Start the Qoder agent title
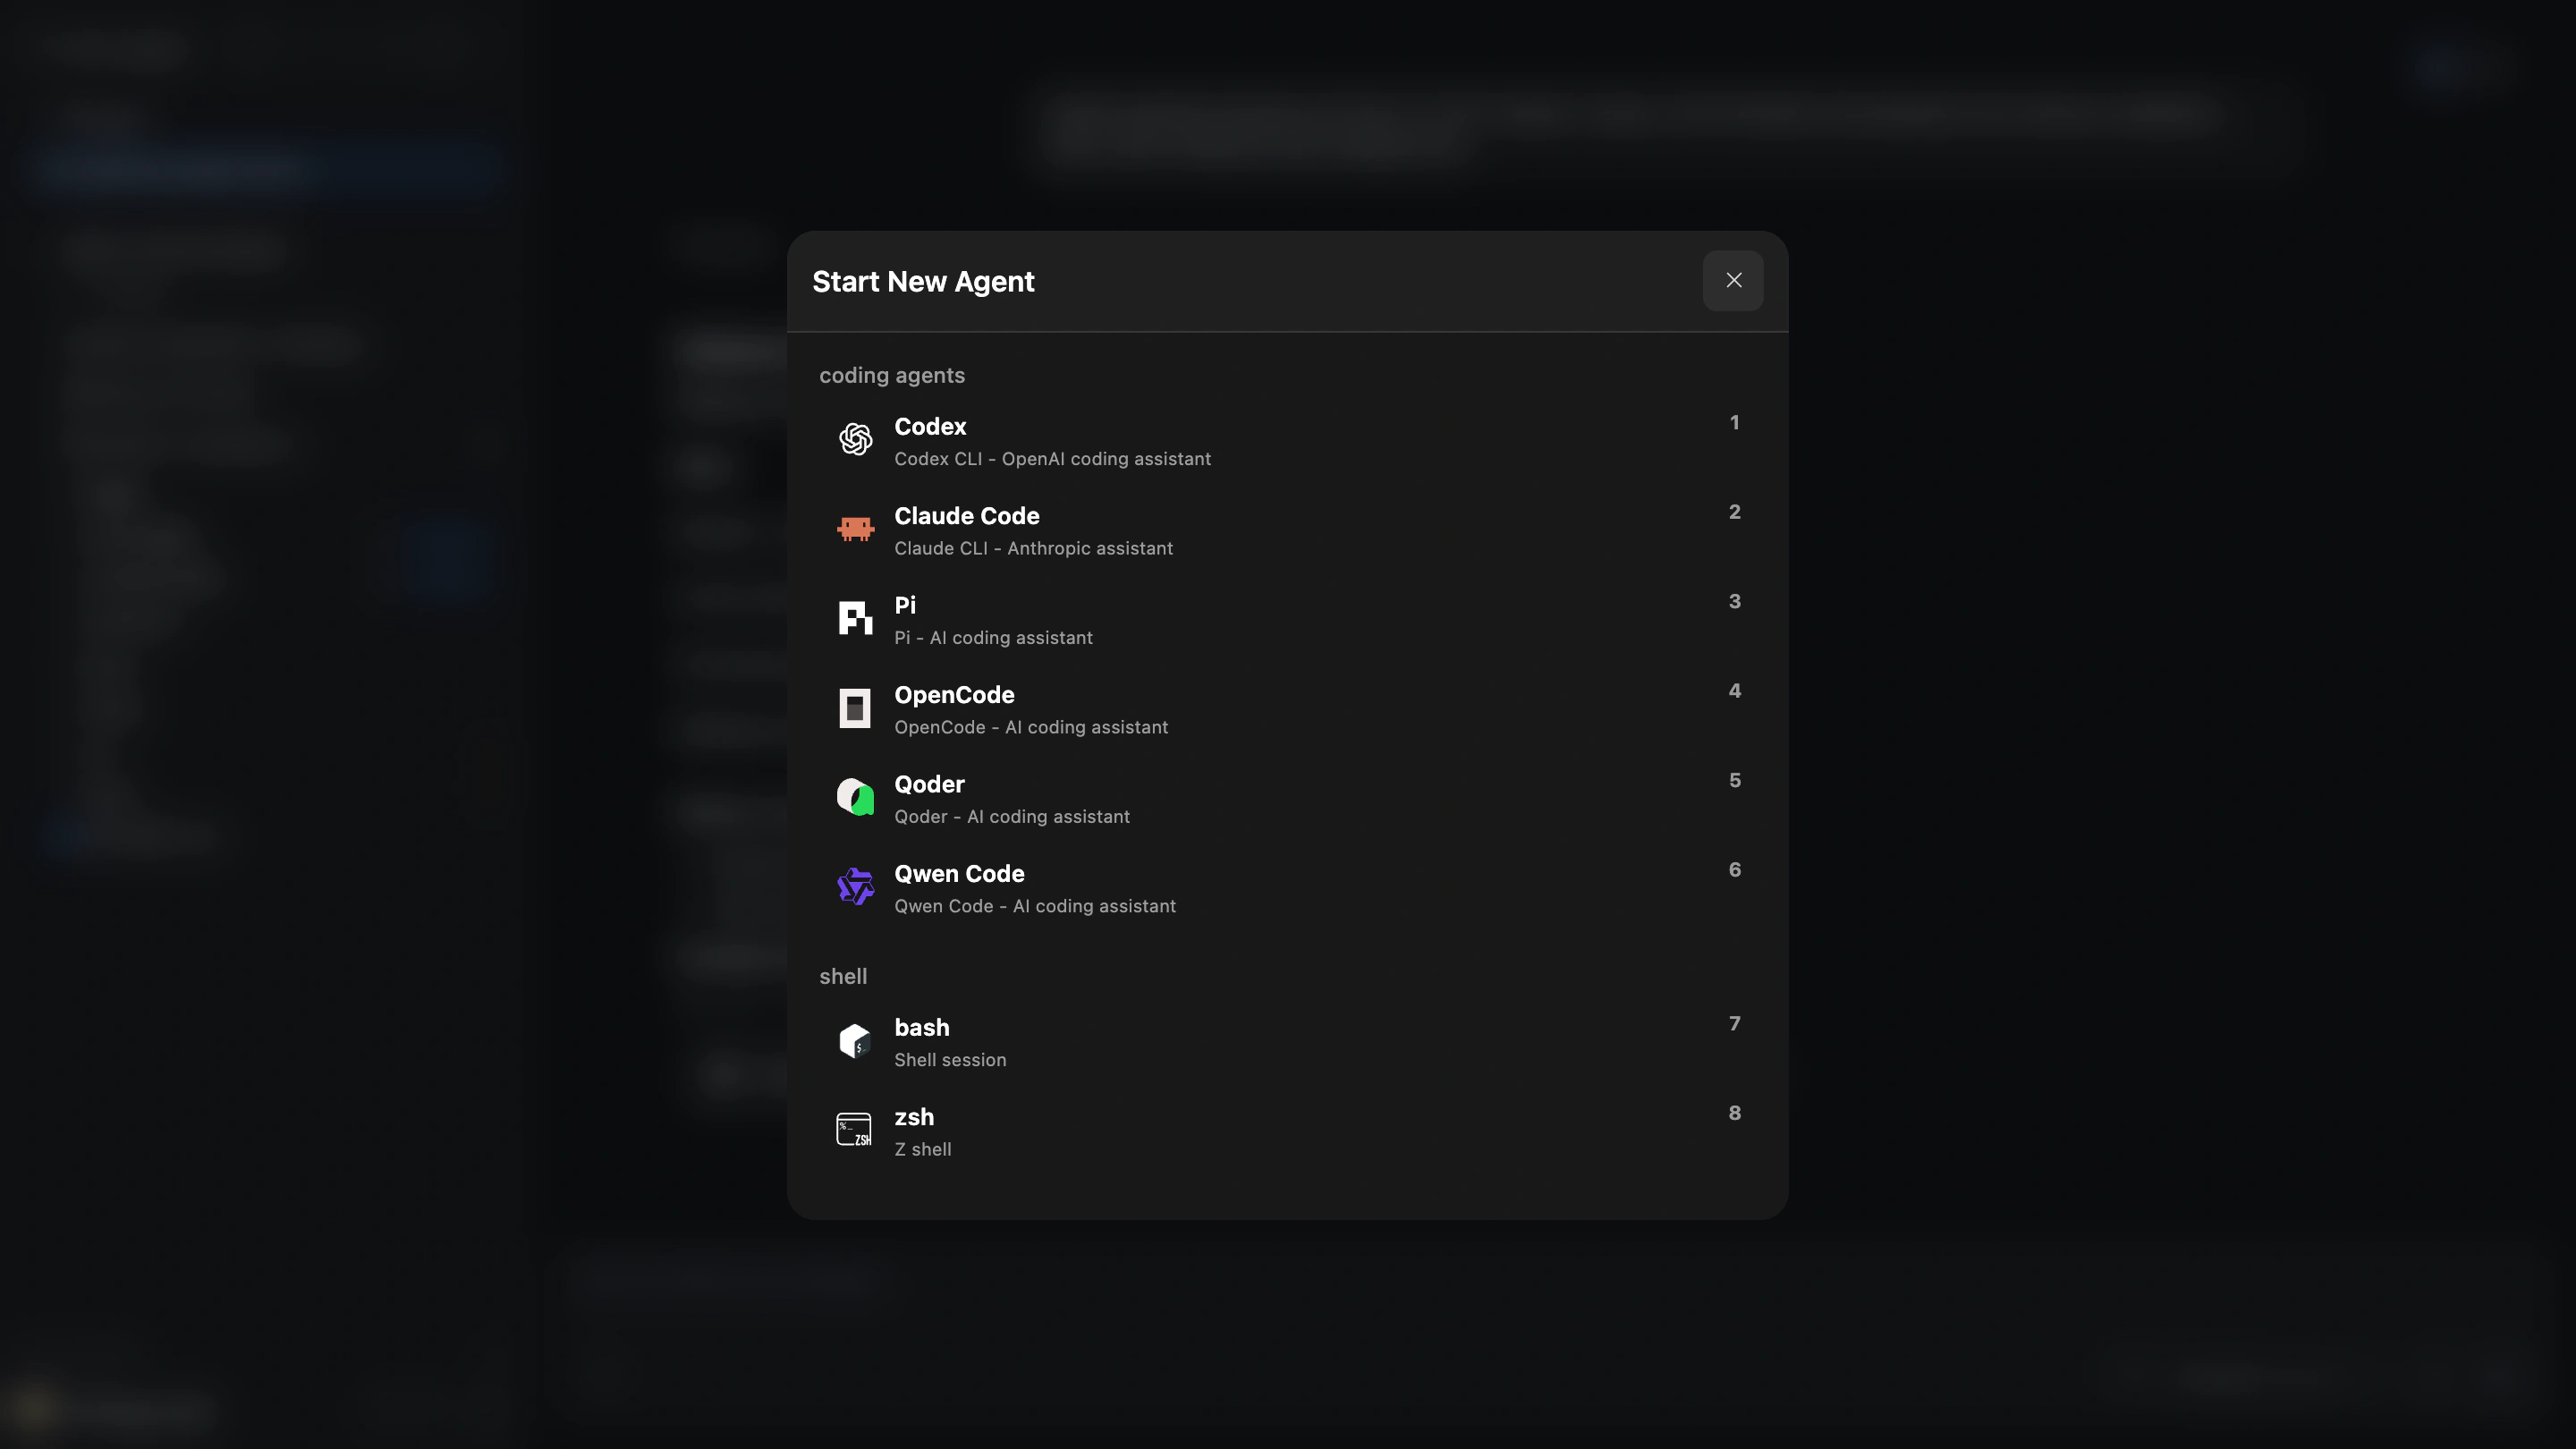This screenshot has width=2576, height=1449. [x=929, y=784]
